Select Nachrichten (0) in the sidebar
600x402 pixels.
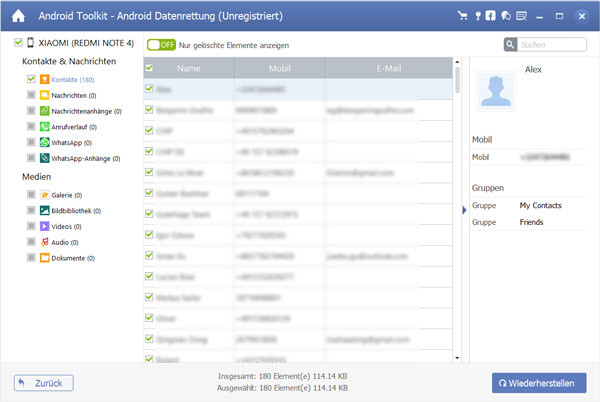74,95
